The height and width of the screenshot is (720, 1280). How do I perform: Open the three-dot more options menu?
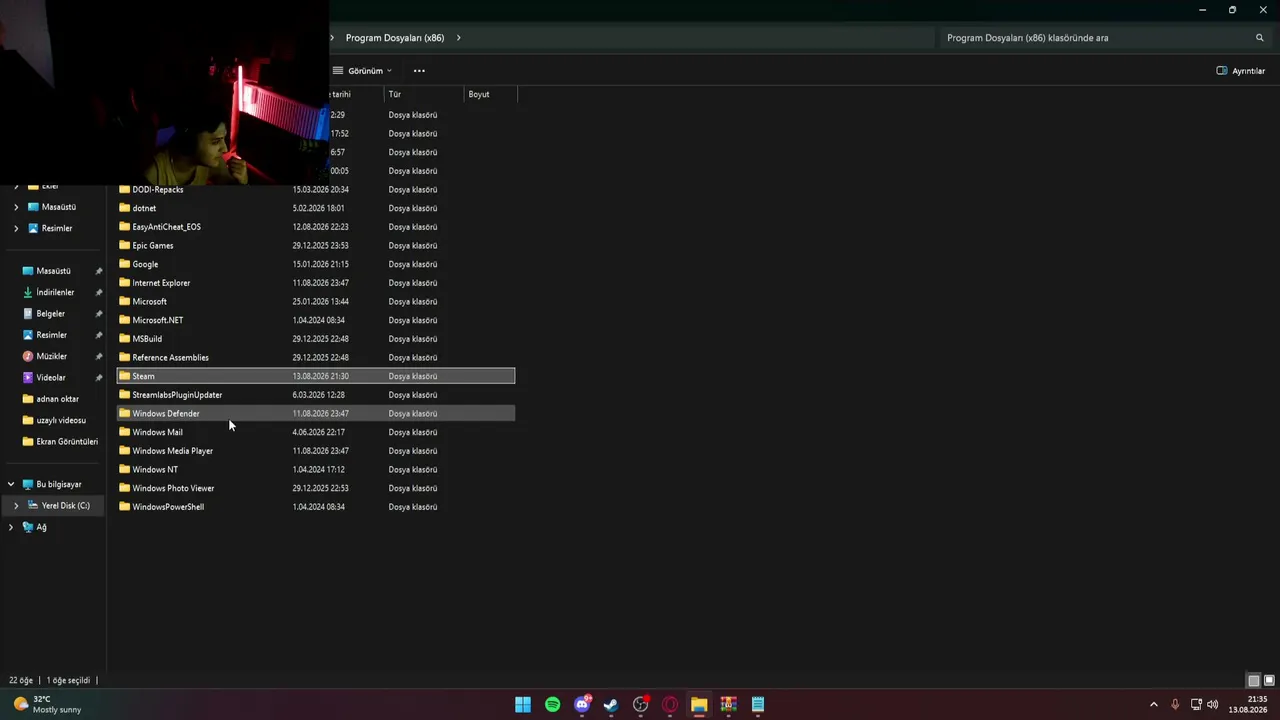click(419, 71)
